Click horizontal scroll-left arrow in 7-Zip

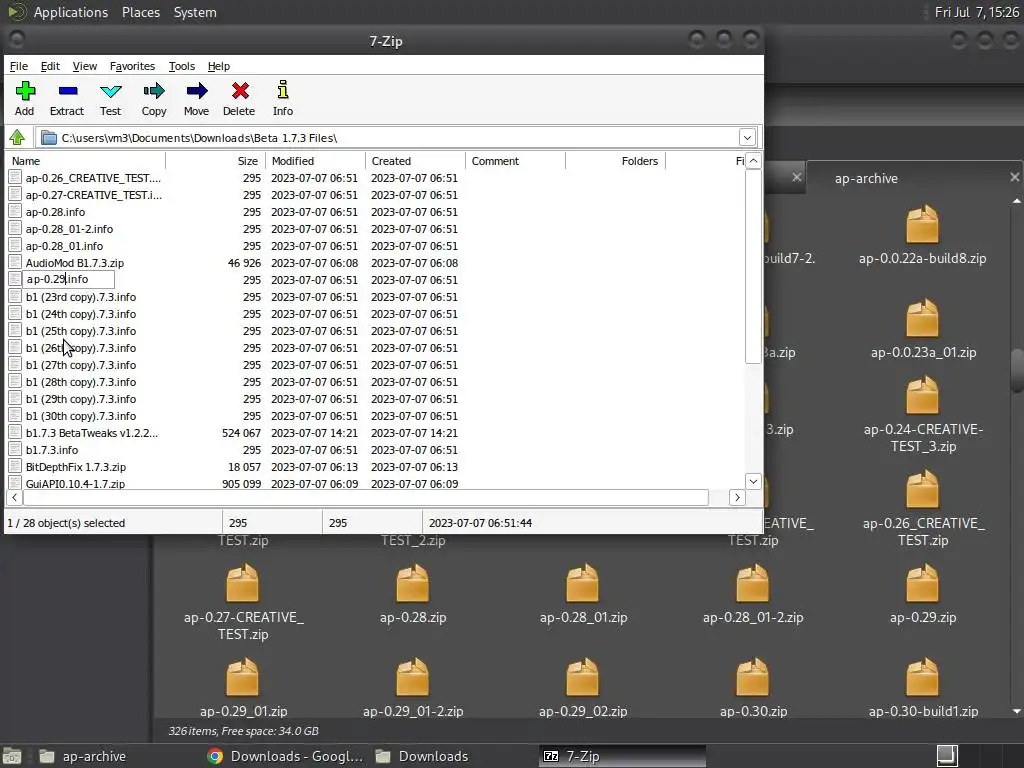point(14,498)
